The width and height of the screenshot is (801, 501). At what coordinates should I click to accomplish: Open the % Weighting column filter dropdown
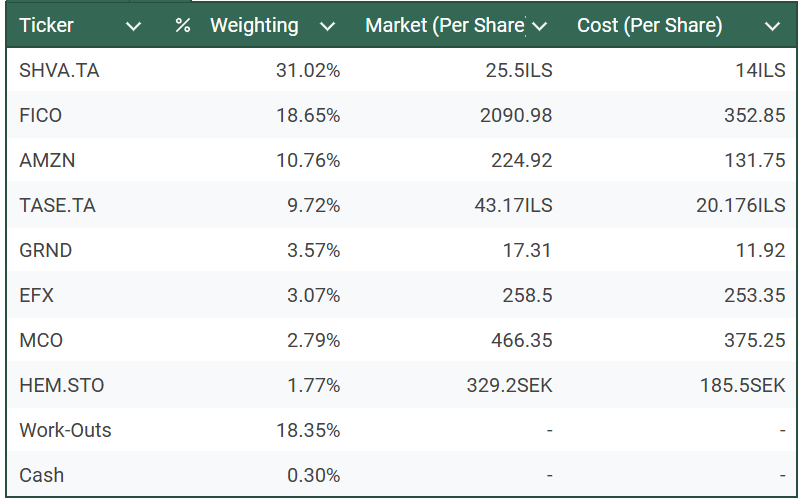click(x=327, y=26)
